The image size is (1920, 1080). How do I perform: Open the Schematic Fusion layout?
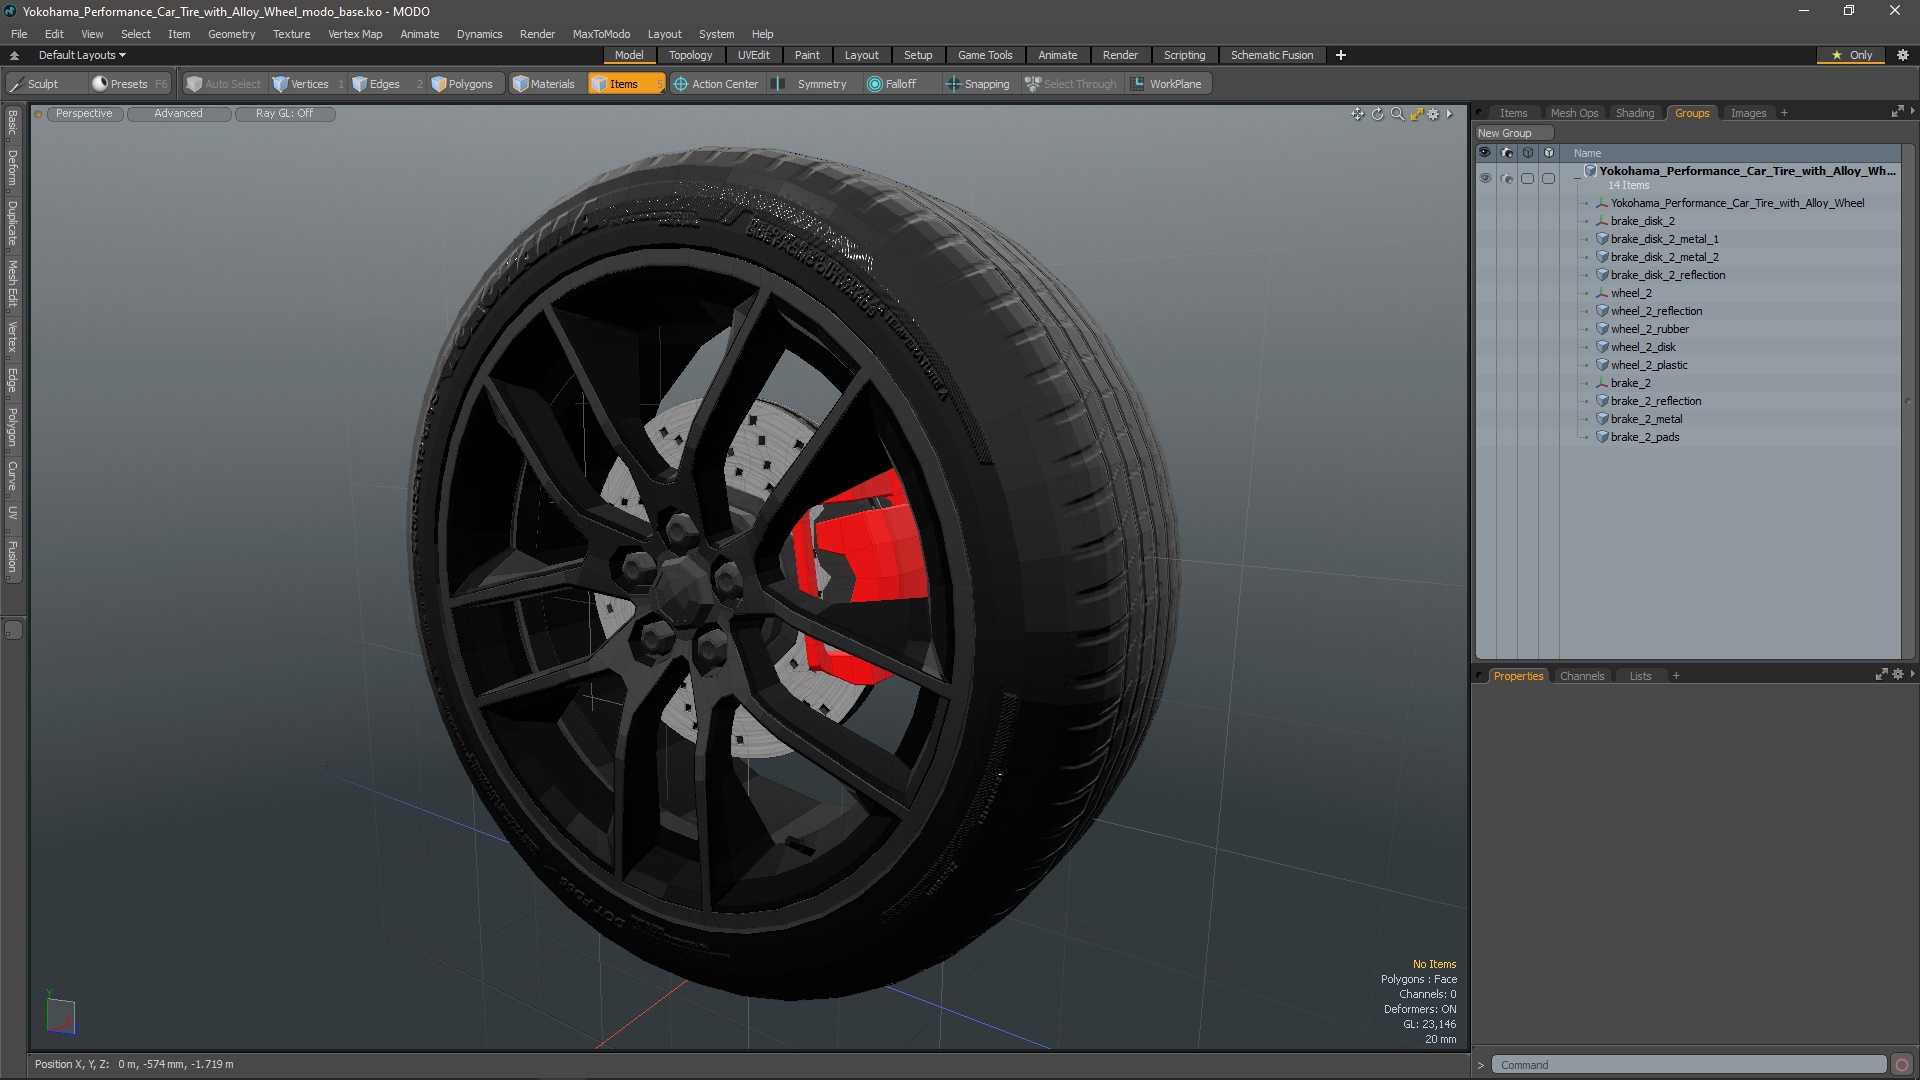tap(1272, 55)
